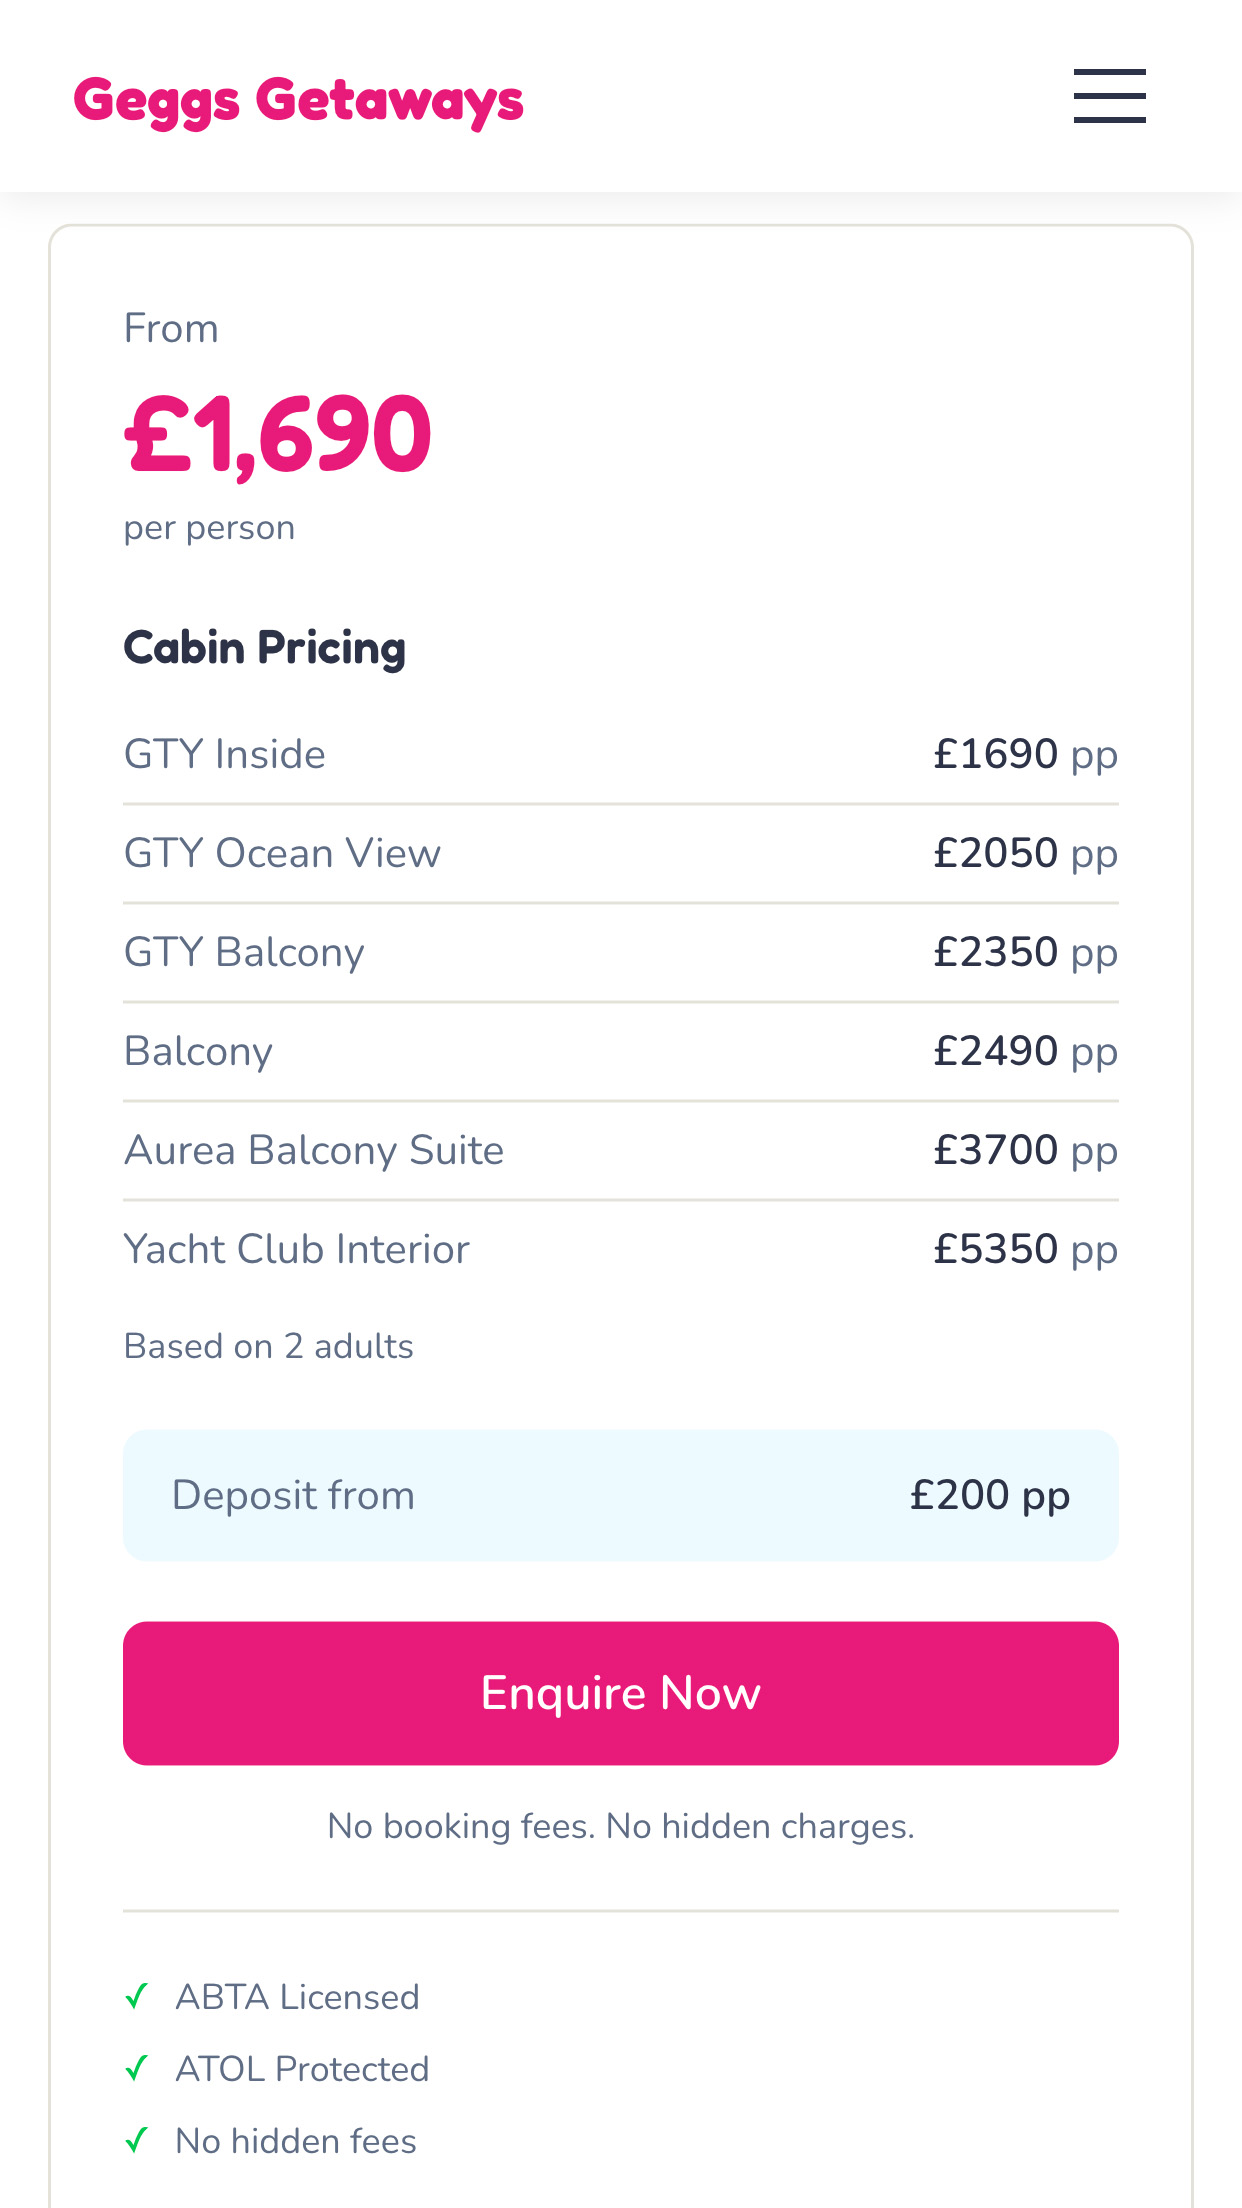Click the ABTA Licensed checkmark icon
The height and width of the screenshot is (2208, 1242).
pos(137,1996)
